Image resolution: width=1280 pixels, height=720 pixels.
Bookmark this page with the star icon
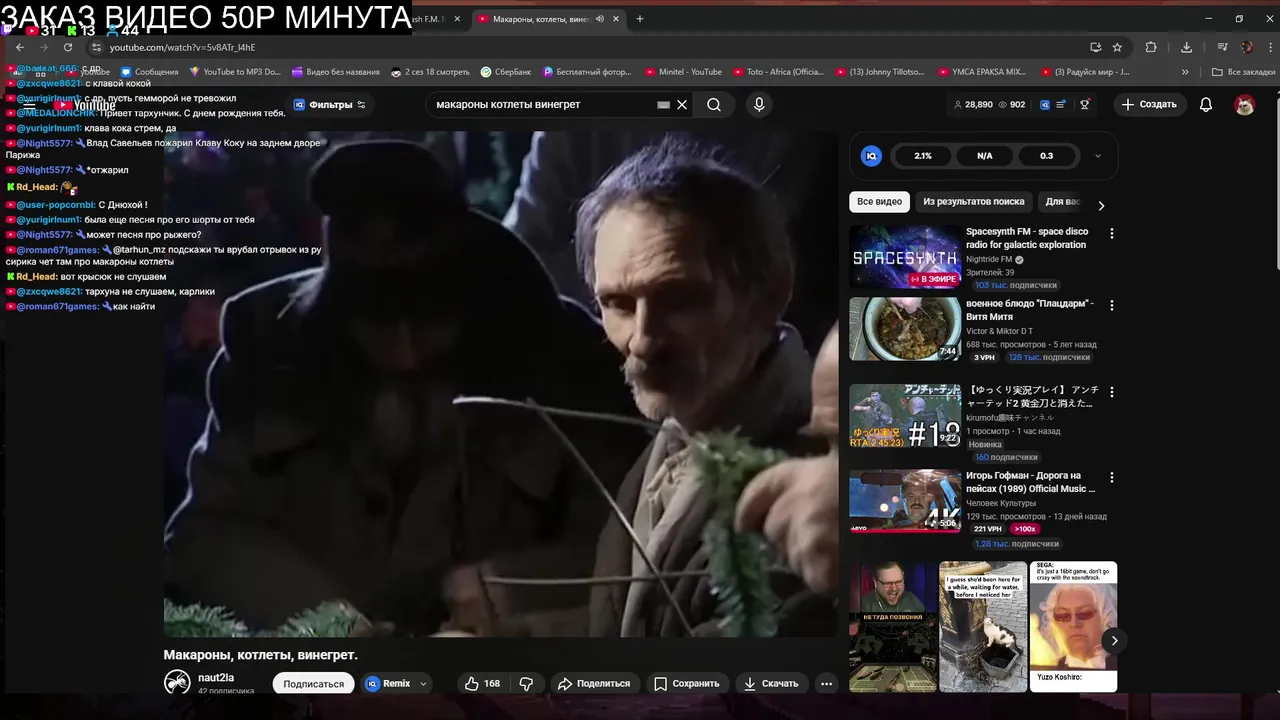point(1117,47)
